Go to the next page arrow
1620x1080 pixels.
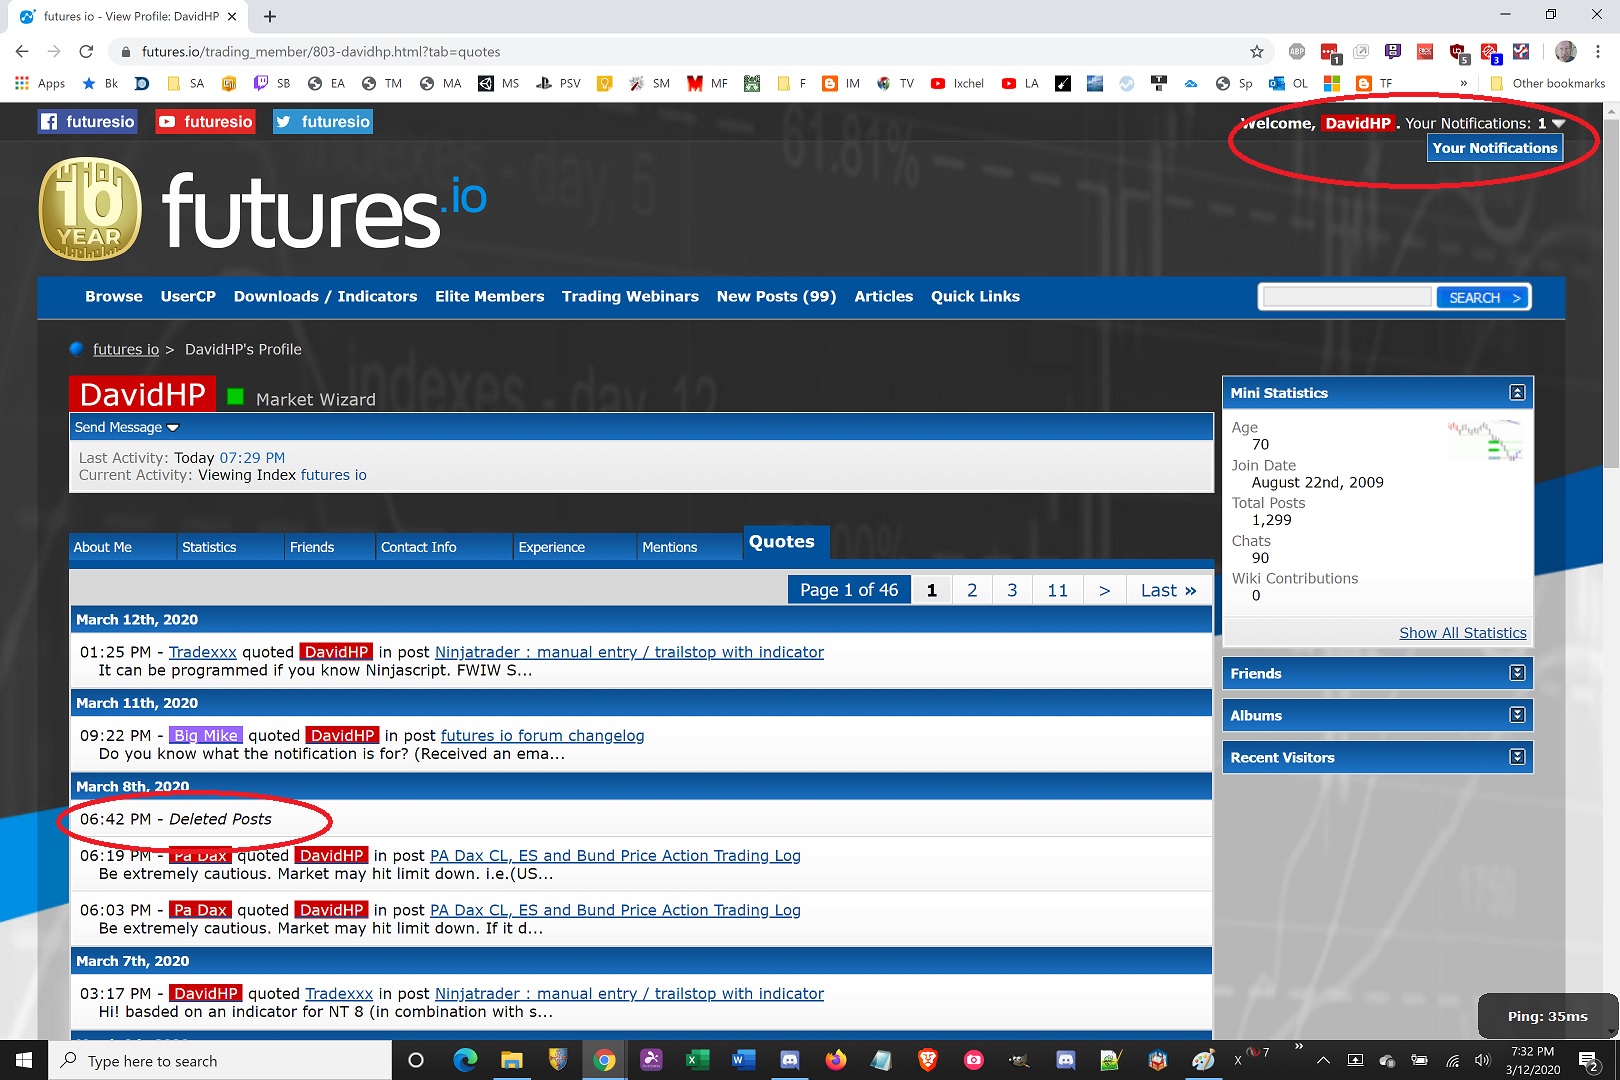point(1104,590)
